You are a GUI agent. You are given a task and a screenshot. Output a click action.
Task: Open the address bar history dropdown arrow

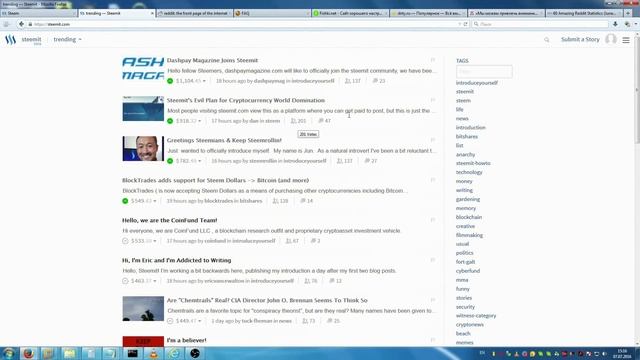pos(460,24)
